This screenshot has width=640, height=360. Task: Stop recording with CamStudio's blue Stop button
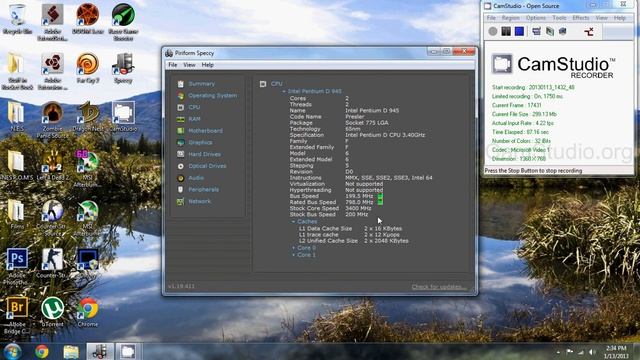pos(519,31)
